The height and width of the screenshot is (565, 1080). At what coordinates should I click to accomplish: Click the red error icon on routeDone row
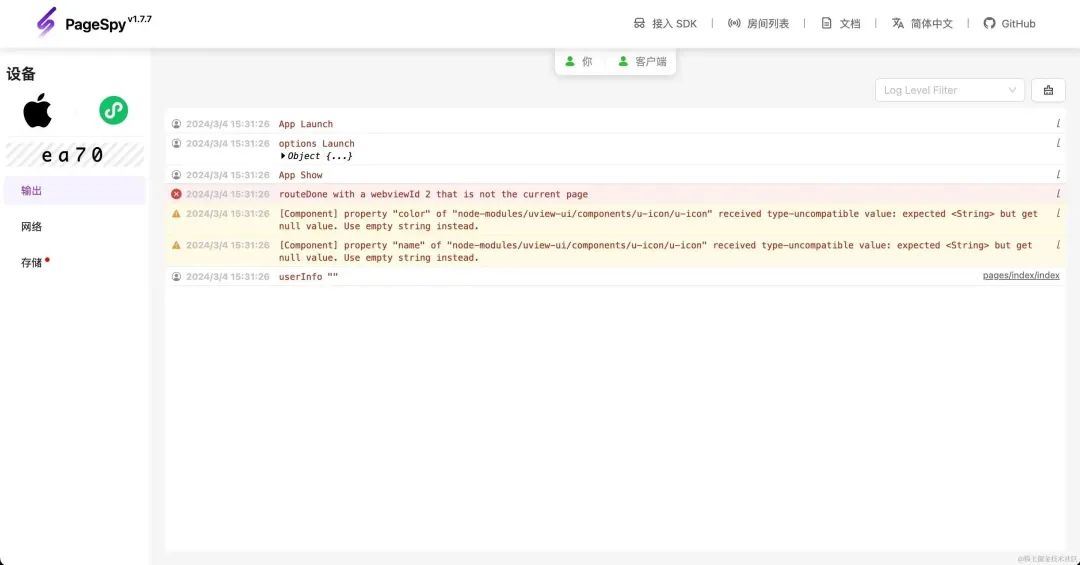point(176,194)
